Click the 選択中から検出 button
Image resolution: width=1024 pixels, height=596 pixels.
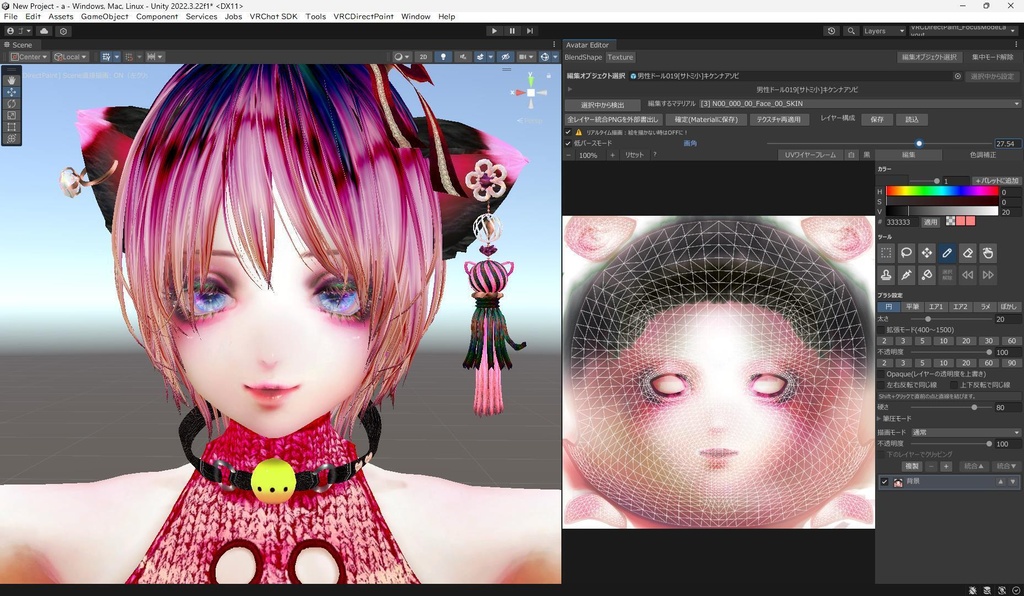coord(602,104)
